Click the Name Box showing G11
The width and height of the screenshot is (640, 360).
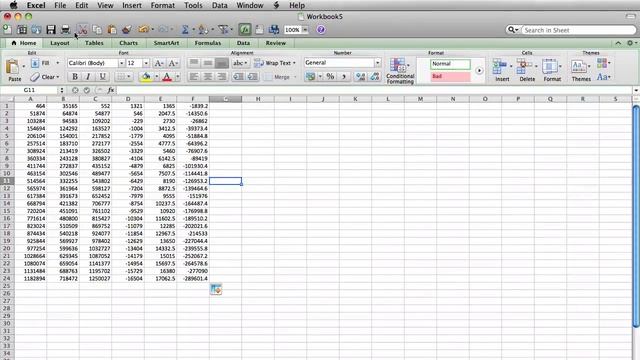29,90
